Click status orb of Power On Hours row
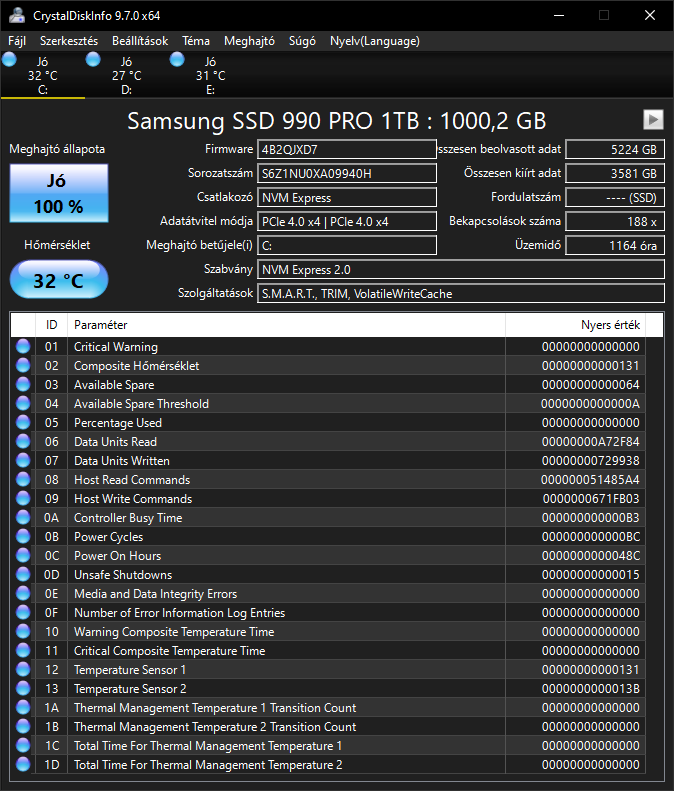 pos(23,555)
